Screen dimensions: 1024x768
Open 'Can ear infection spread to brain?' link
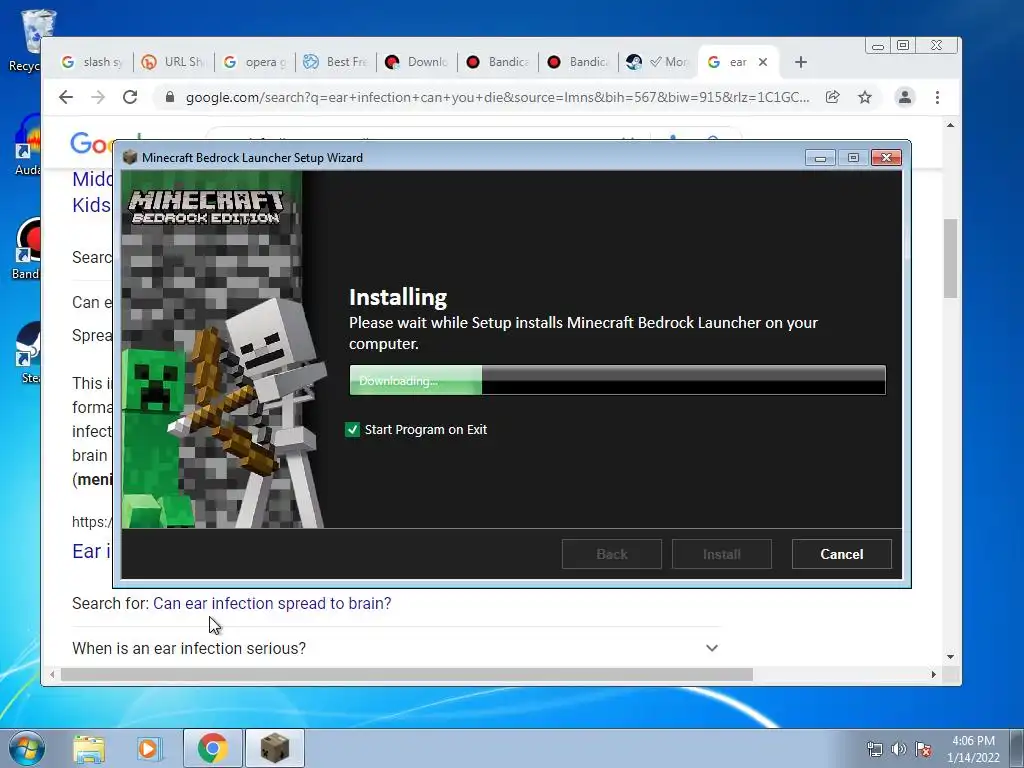click(x=272, y=603)
